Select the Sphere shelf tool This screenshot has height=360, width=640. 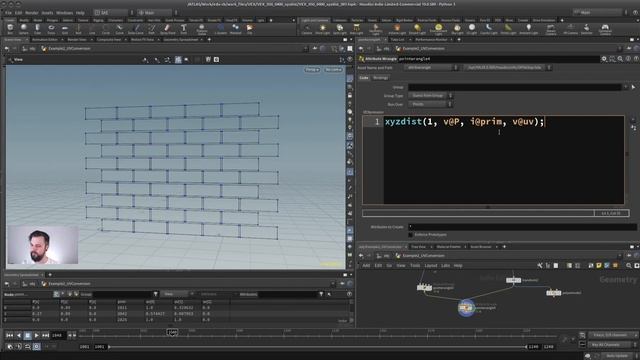pos(24,29)
